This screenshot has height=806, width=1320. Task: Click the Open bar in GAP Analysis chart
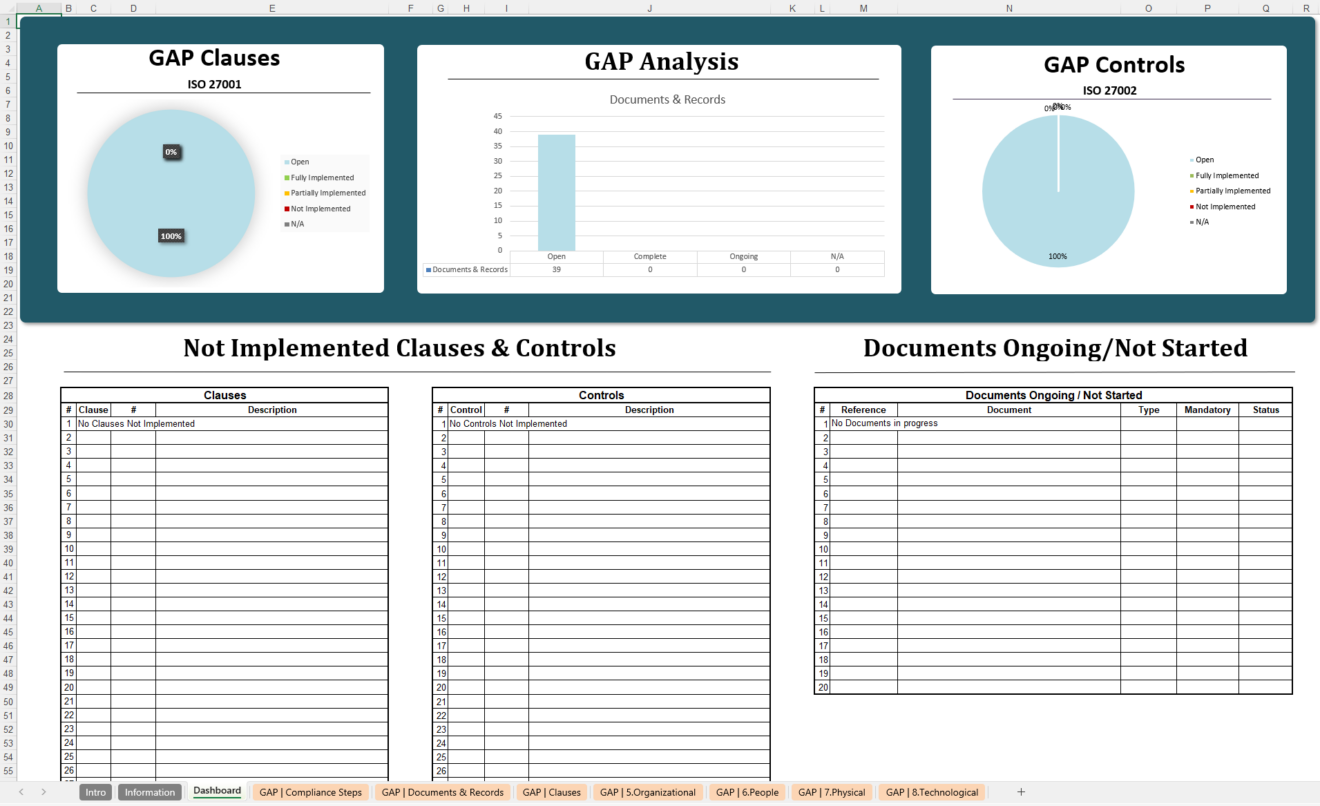tap(557, 190)
